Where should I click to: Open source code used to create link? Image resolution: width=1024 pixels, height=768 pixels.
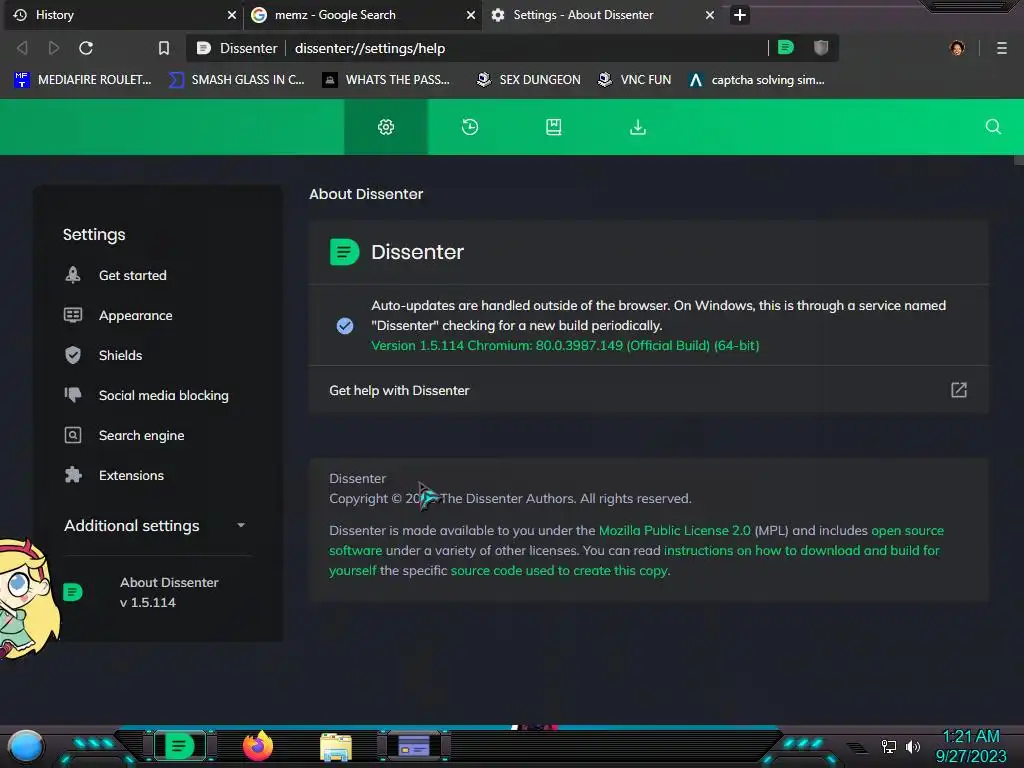[x=559, y=570]
